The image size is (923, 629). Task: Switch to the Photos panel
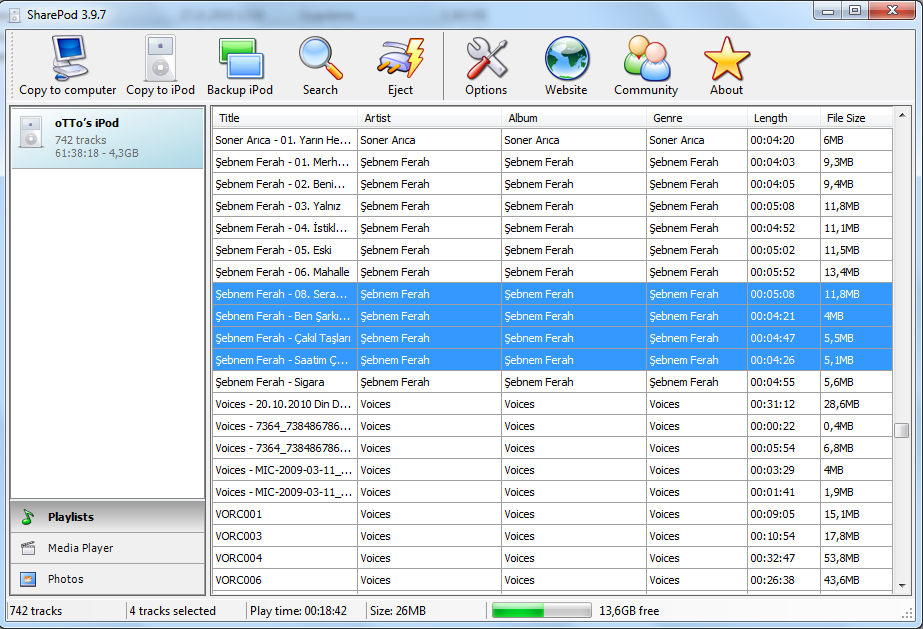pyautogui.click(x=108, y=579)
